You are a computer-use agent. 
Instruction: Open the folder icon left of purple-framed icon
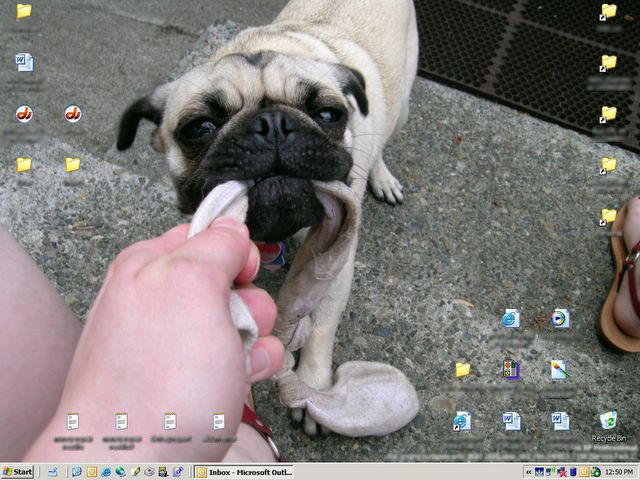click(462, 370)
